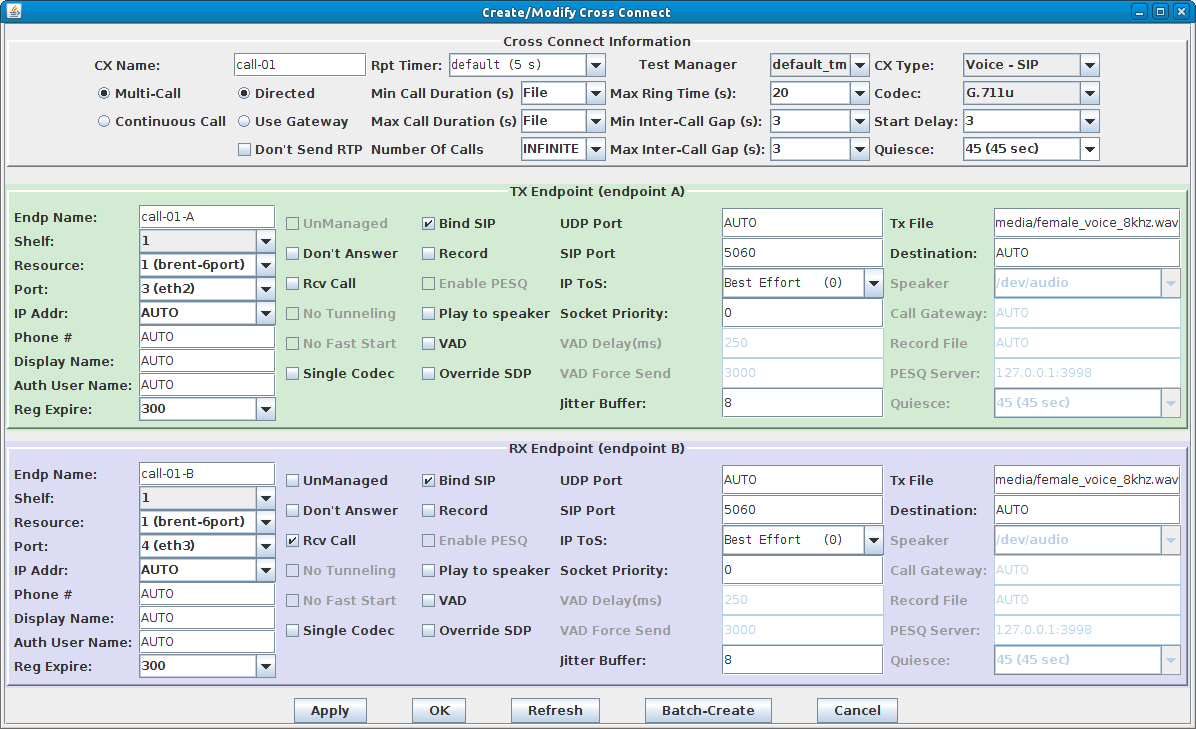Click RX Endpoint Phone # field
Viewport: 1196px width, 729px height.
[207, 594]
